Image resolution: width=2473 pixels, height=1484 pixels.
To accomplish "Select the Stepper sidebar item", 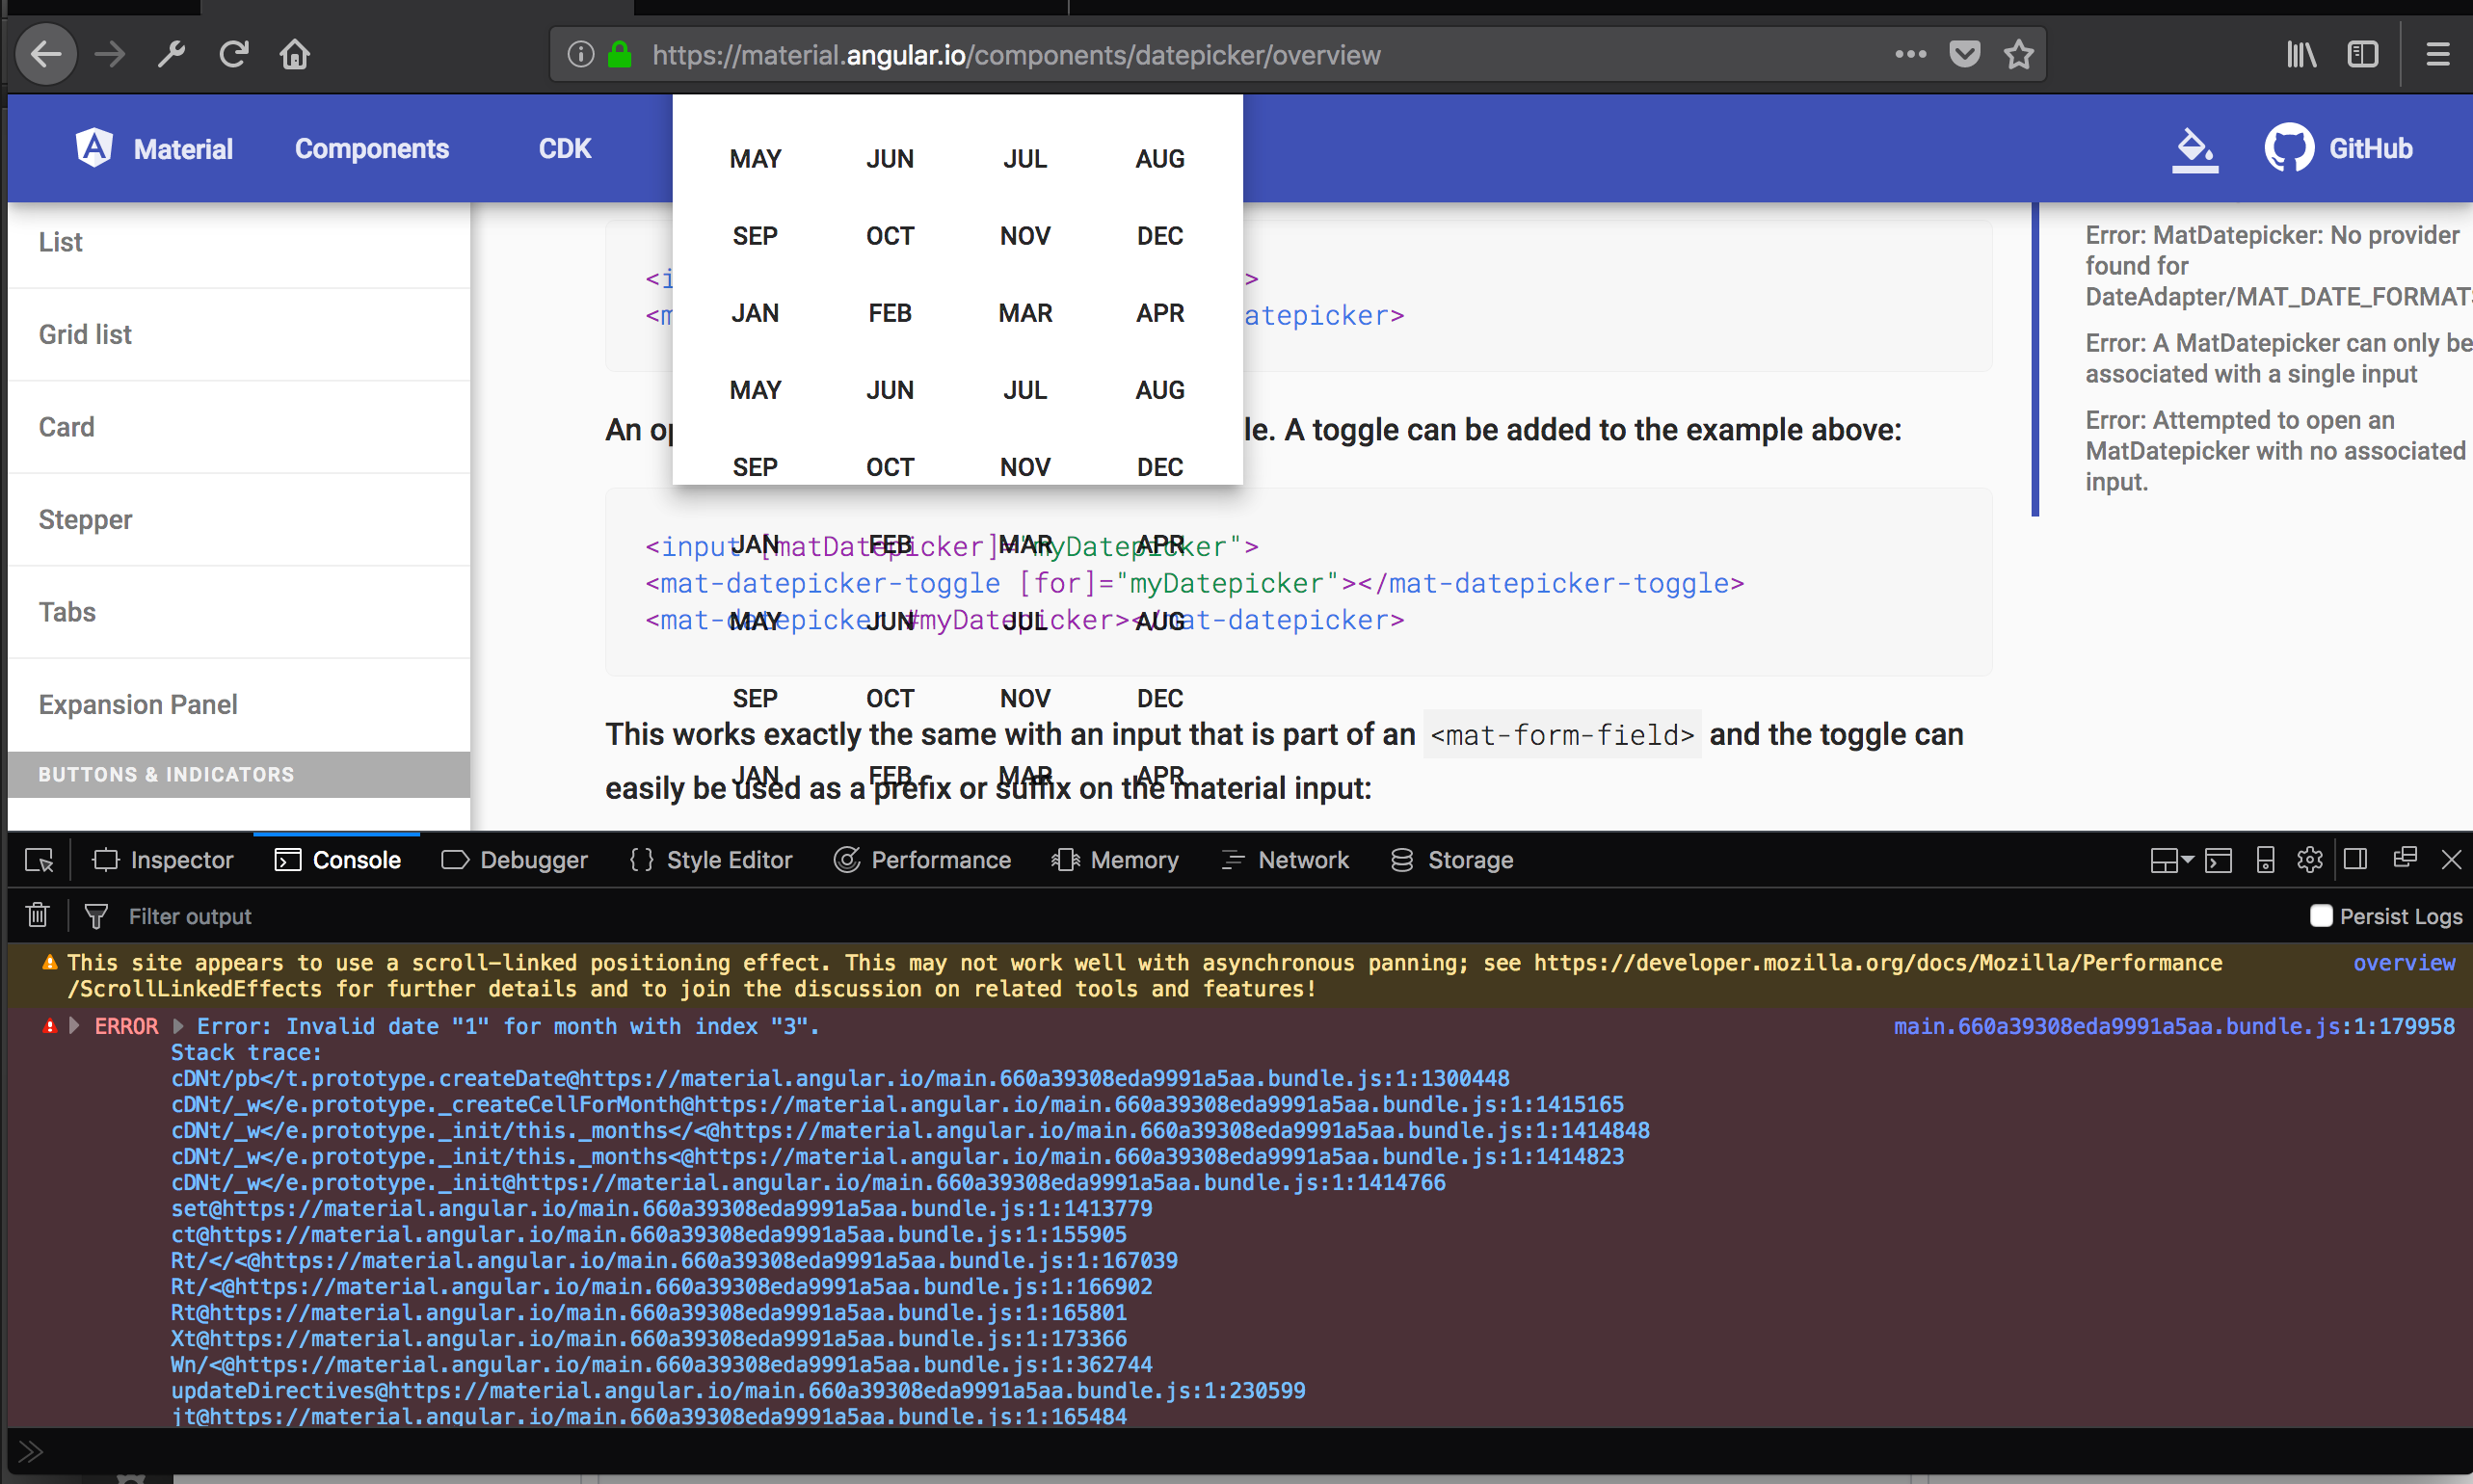I will [239, 520].
